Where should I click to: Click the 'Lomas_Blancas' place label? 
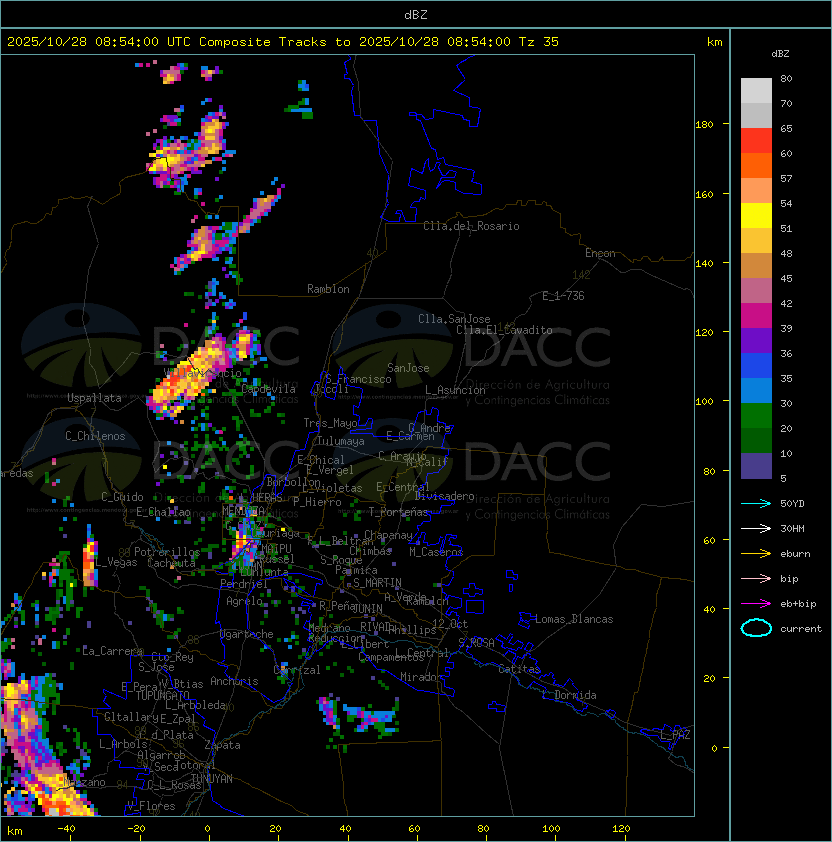[574, 619]
